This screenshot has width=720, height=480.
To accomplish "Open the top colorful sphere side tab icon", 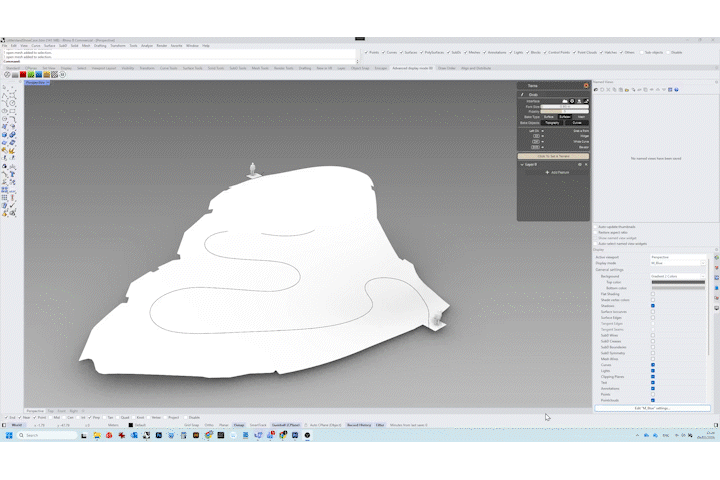I will pyautogui.click(x=716, y=258).
